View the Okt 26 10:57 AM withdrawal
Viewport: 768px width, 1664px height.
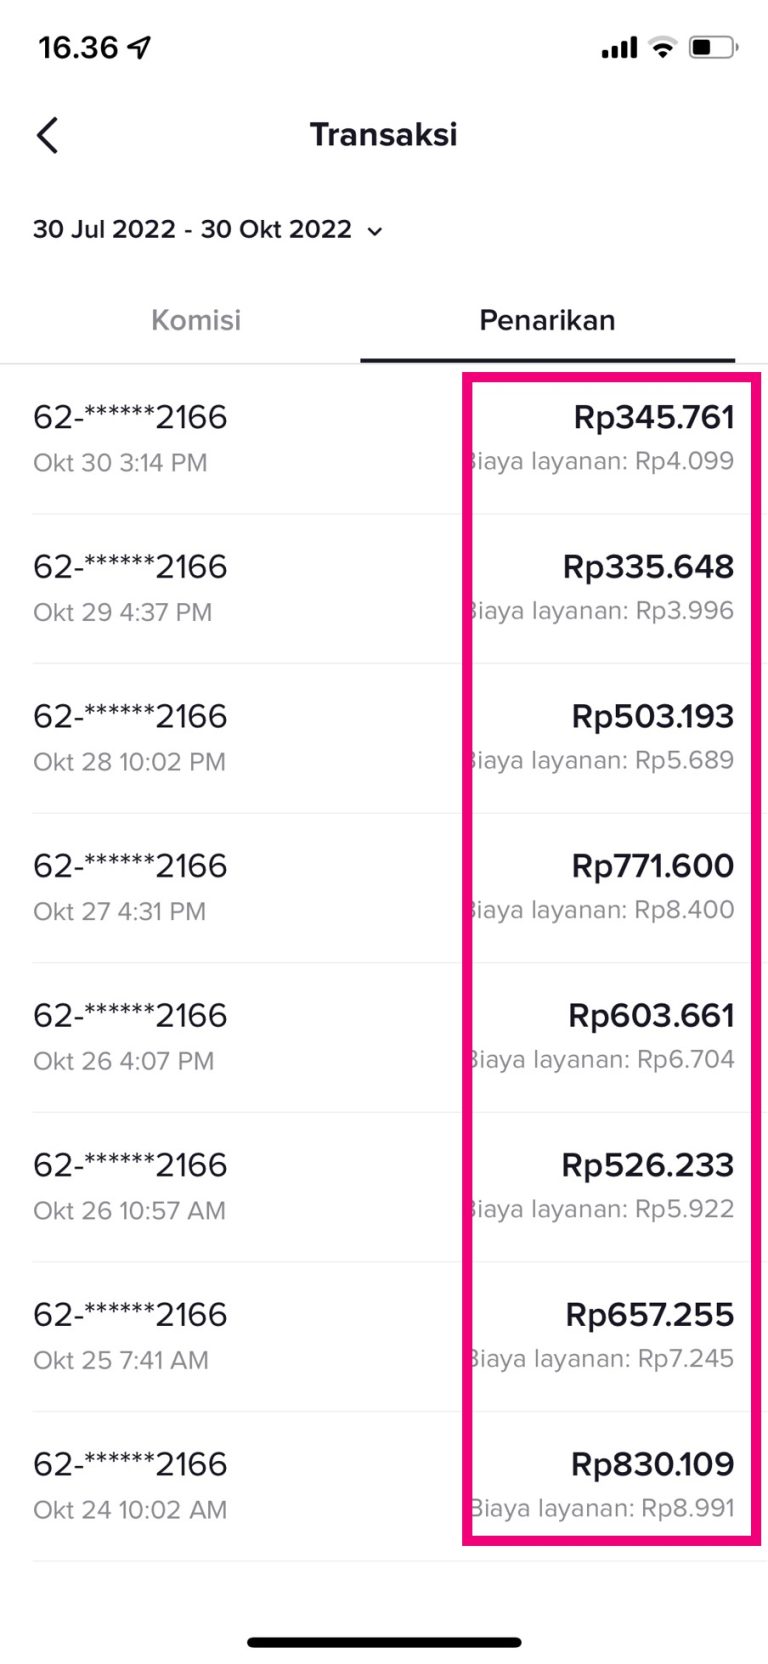click(x=130, y=1187)
